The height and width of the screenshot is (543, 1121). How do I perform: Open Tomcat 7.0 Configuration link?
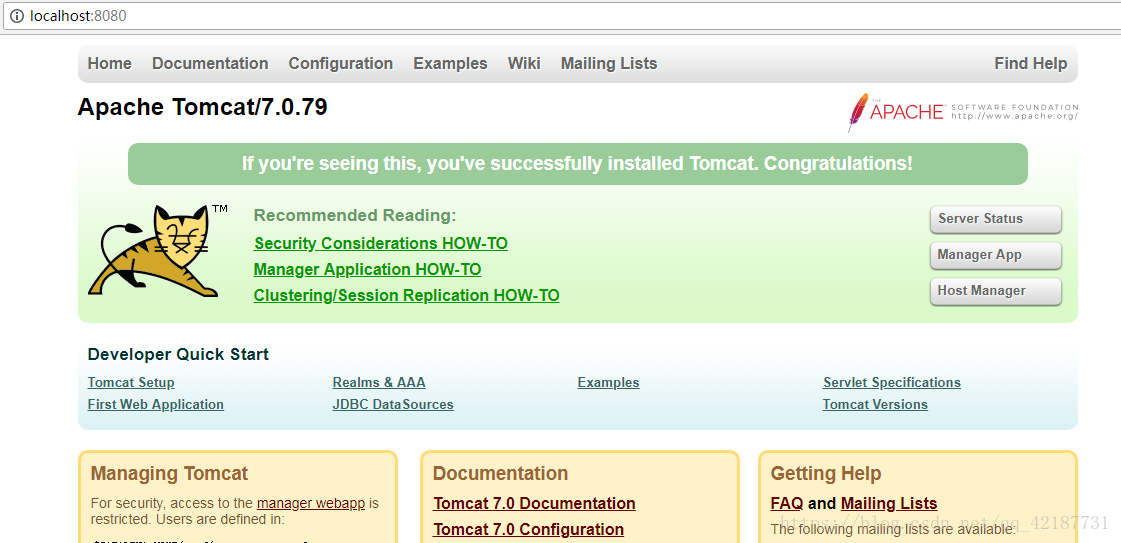(528, 529)
